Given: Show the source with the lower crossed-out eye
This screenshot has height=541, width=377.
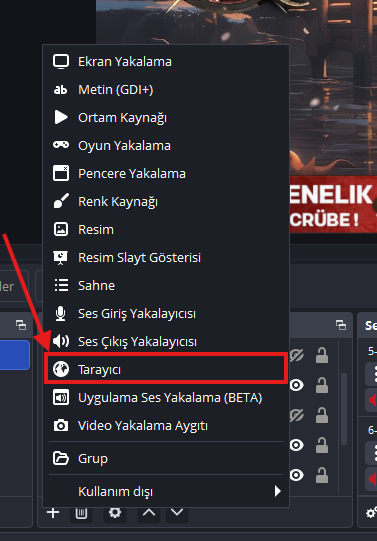Looking at the screenshot, I should click(297, 415).
